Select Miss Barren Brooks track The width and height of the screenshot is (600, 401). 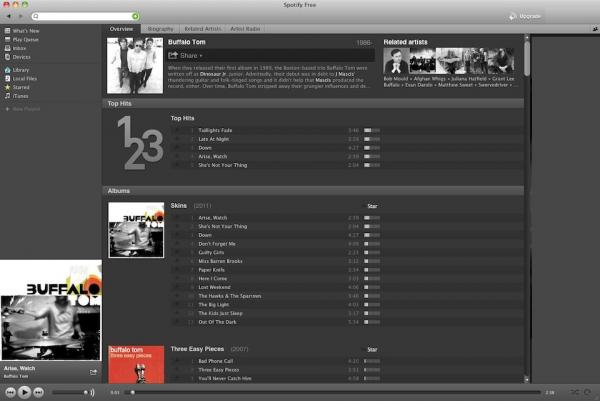[x=220, y=261]
